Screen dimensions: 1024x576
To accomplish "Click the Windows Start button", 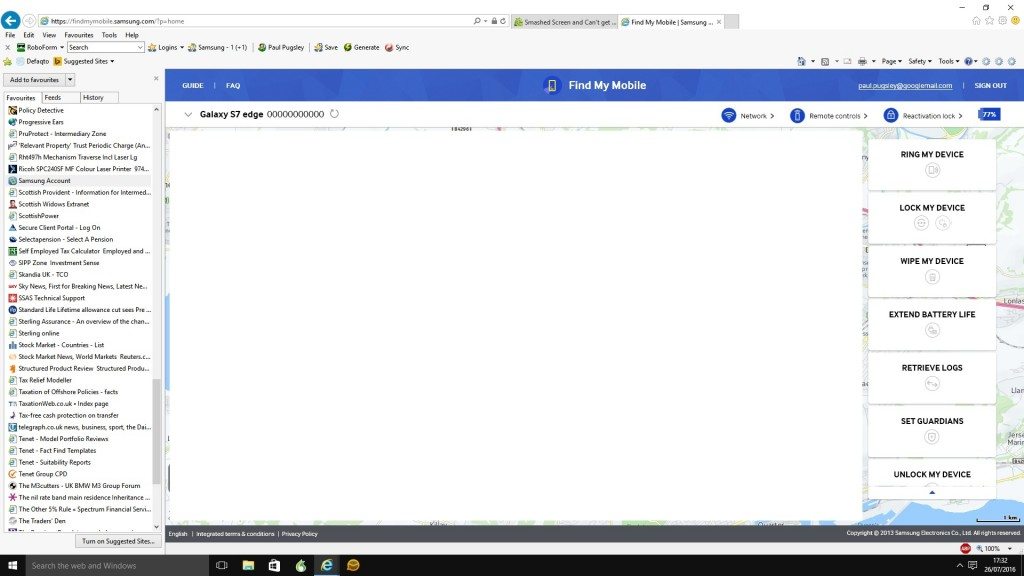I will click(12, 565).
